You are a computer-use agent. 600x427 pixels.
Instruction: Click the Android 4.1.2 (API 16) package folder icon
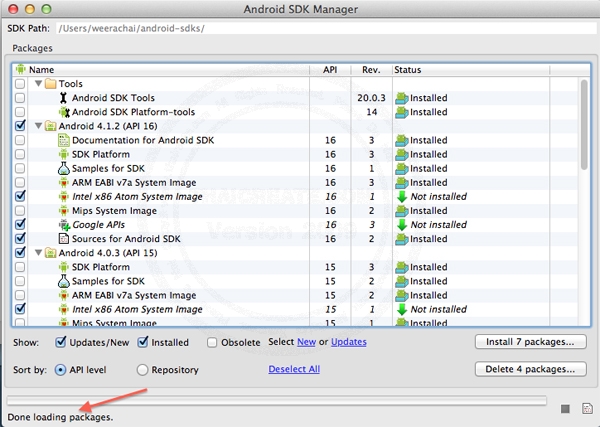[x=51, y=126]
